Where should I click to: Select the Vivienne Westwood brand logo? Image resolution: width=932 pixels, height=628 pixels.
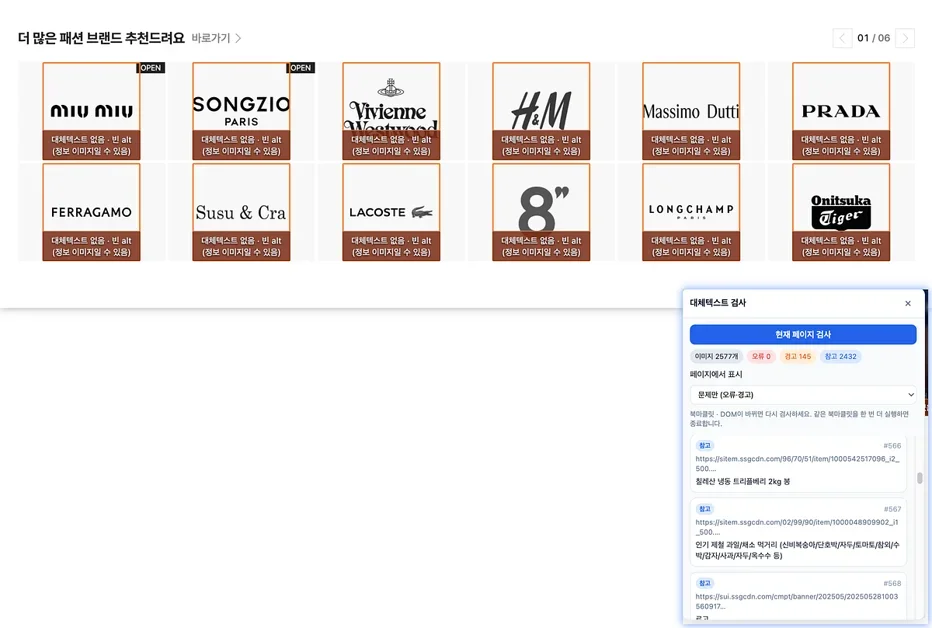[x=391, y=111]
